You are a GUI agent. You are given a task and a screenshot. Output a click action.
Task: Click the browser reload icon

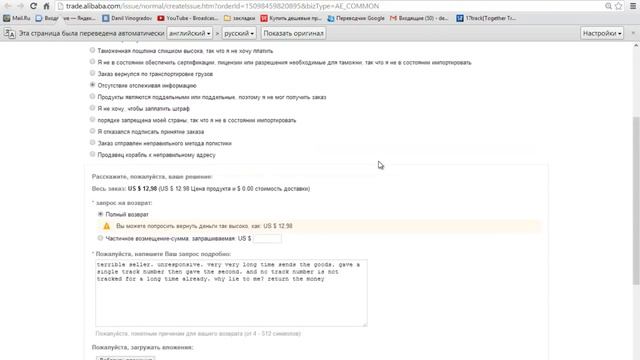33,6
